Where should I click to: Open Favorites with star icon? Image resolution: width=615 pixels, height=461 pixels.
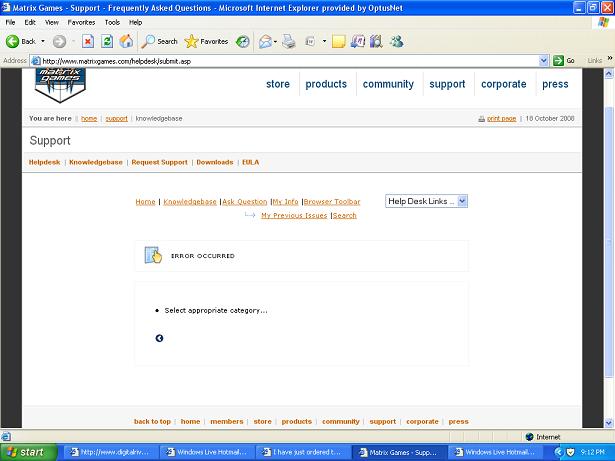(x=206, y=41)
